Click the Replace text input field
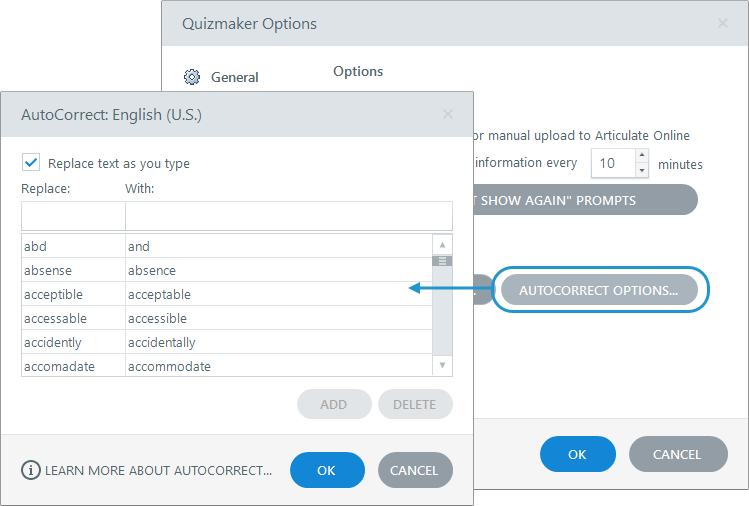The width and height of the screenshot is (749, 506). click(73, 216)
